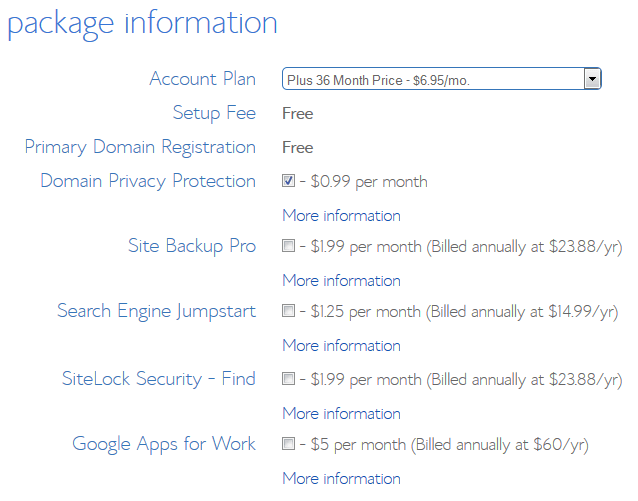638x501 pixels.
Task: Click the Google Apps for Work label
Action: click(x=164, y=444)
